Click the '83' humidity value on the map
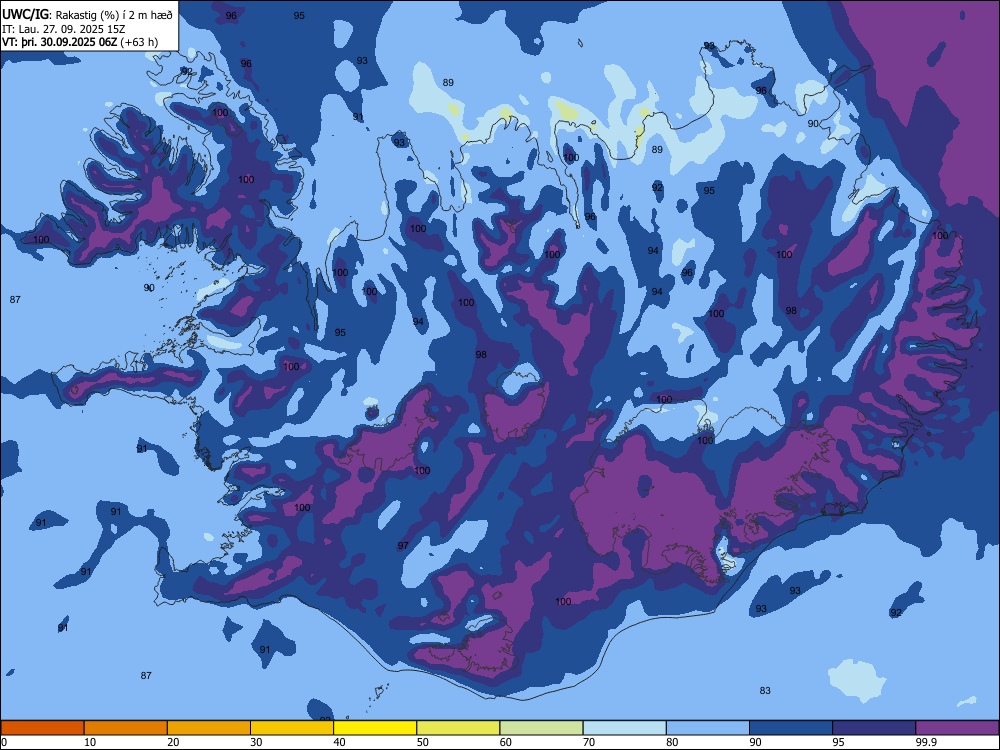 765,691
